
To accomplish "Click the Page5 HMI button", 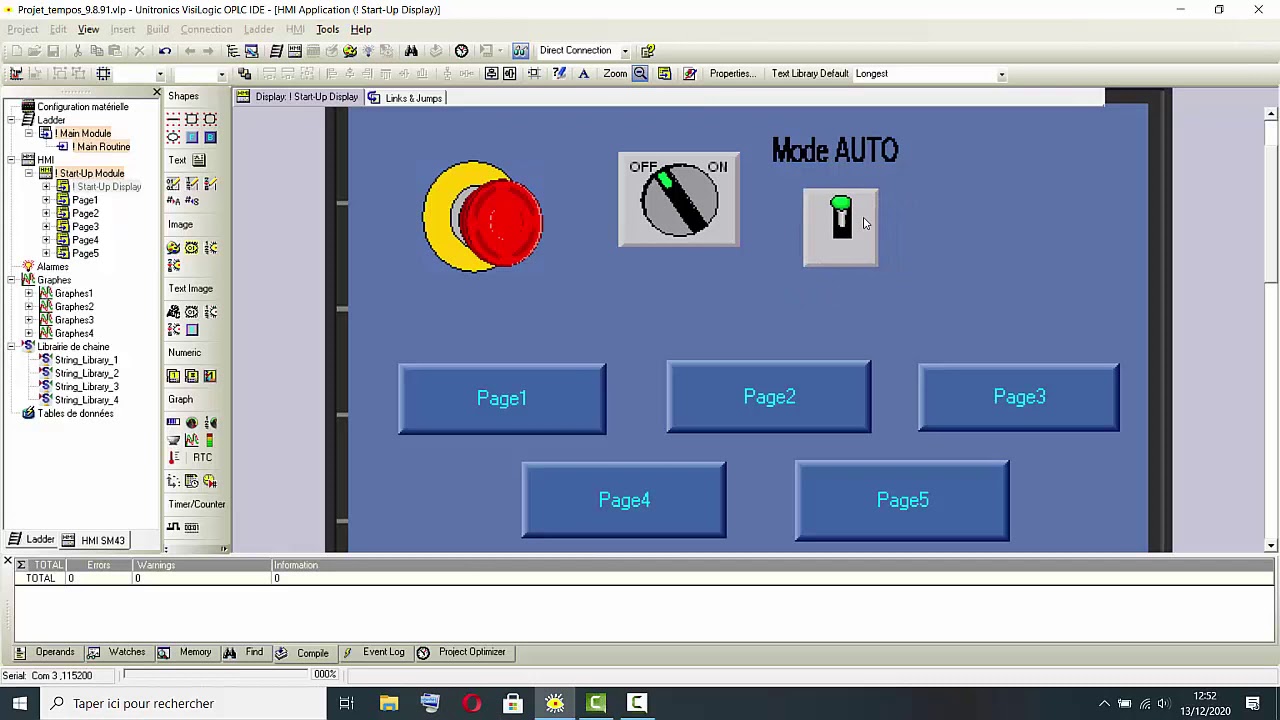I will [902, 500].
